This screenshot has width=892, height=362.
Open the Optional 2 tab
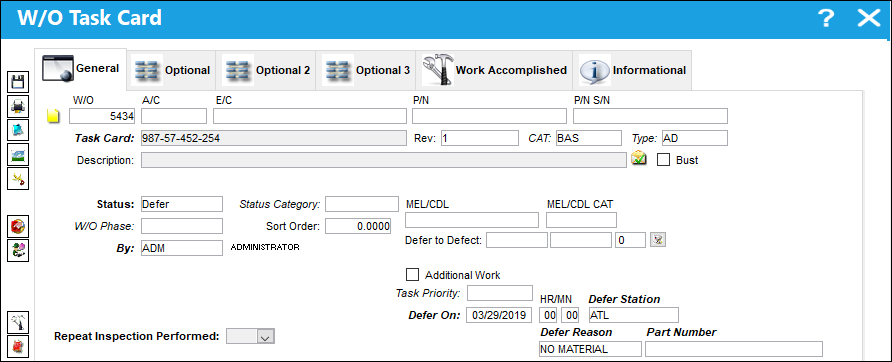pyautogui.click(x=266, y=71)
